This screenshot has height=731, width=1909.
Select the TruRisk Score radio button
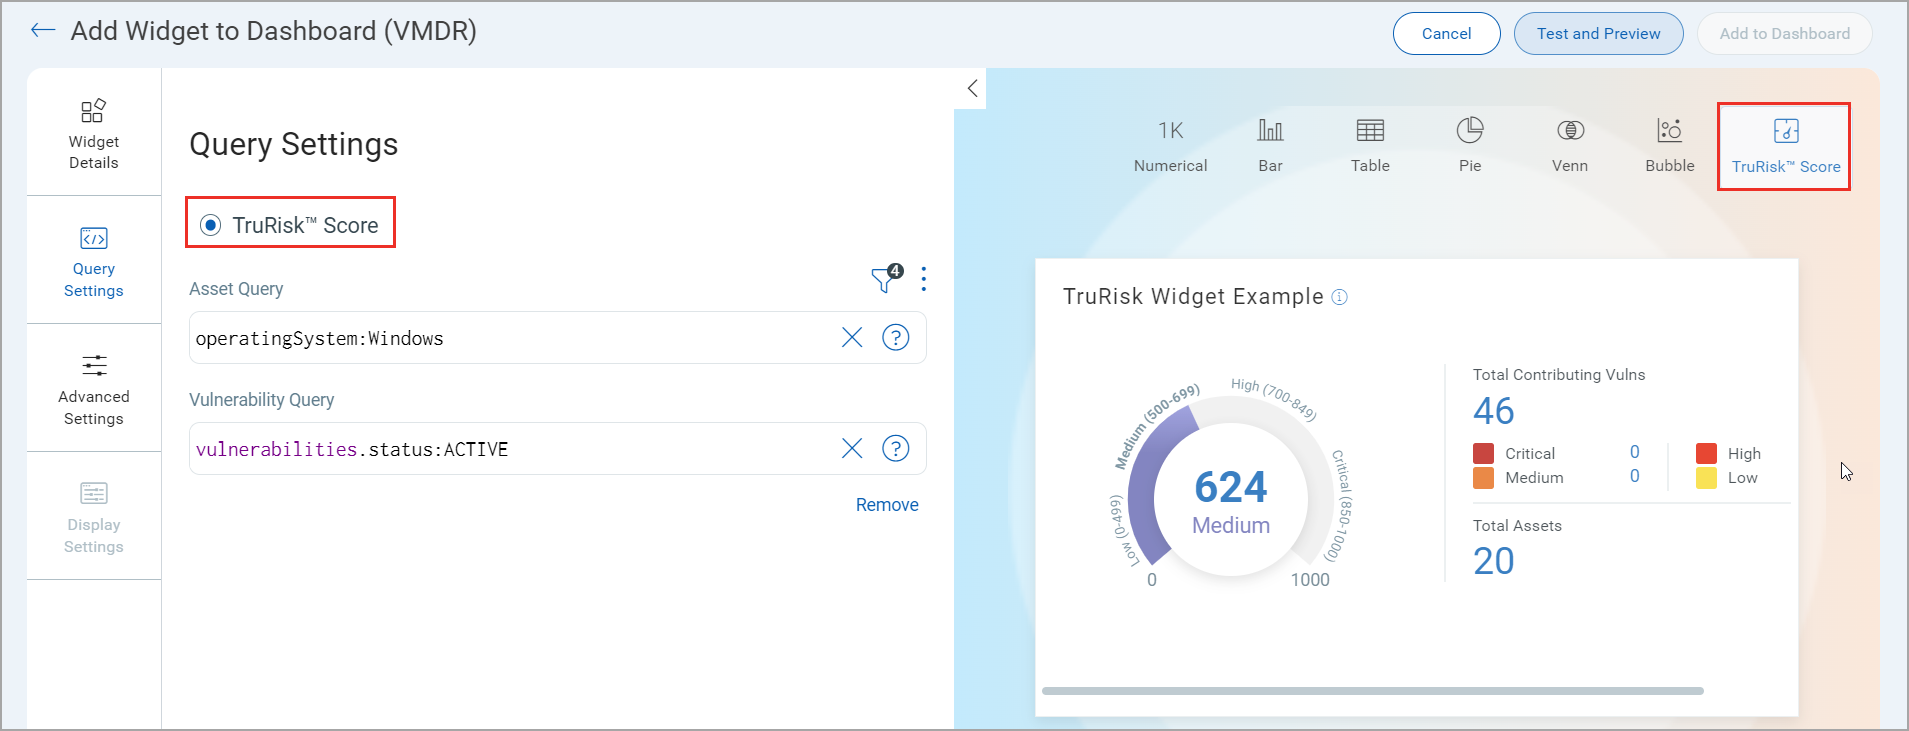pos(211,225)
